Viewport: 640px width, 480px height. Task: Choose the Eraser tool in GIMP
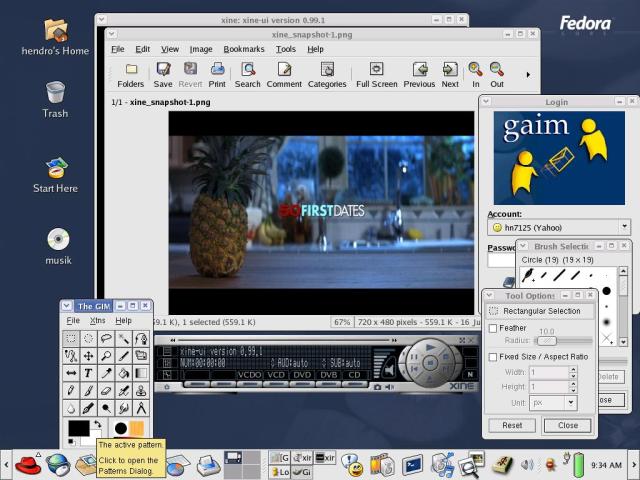[x=106, y=391]
